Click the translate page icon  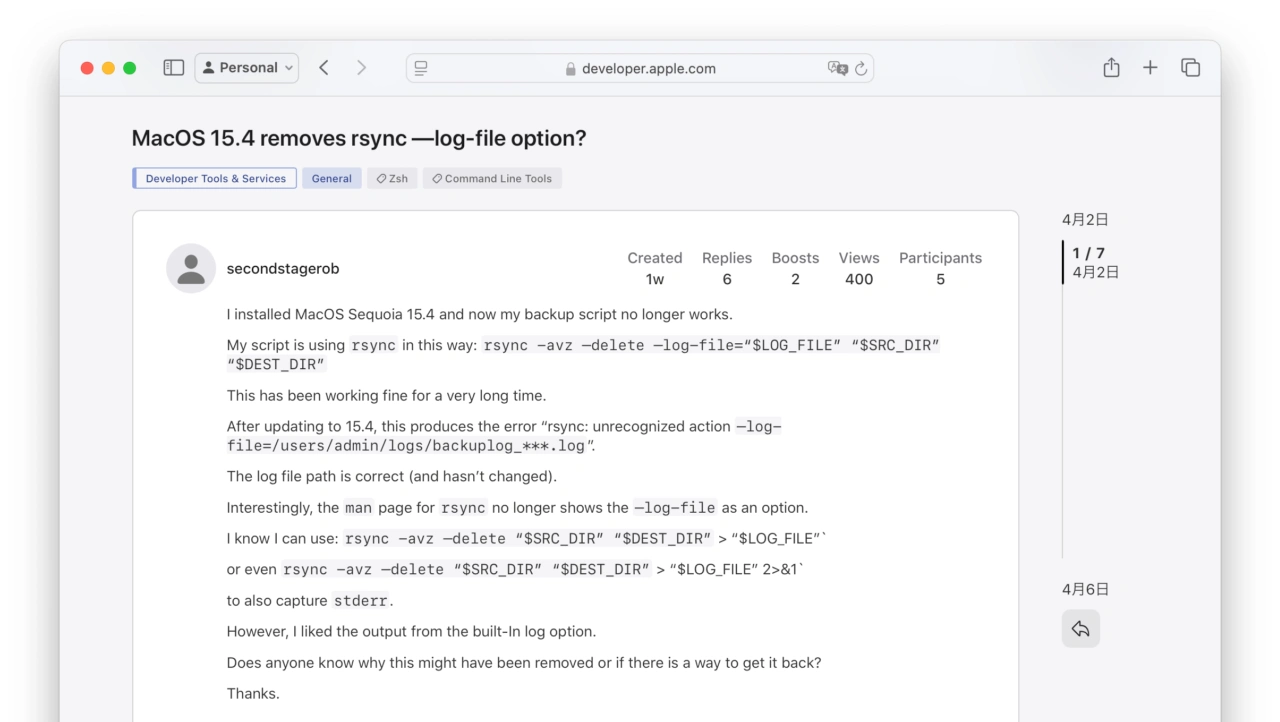(x=837, y=68)
